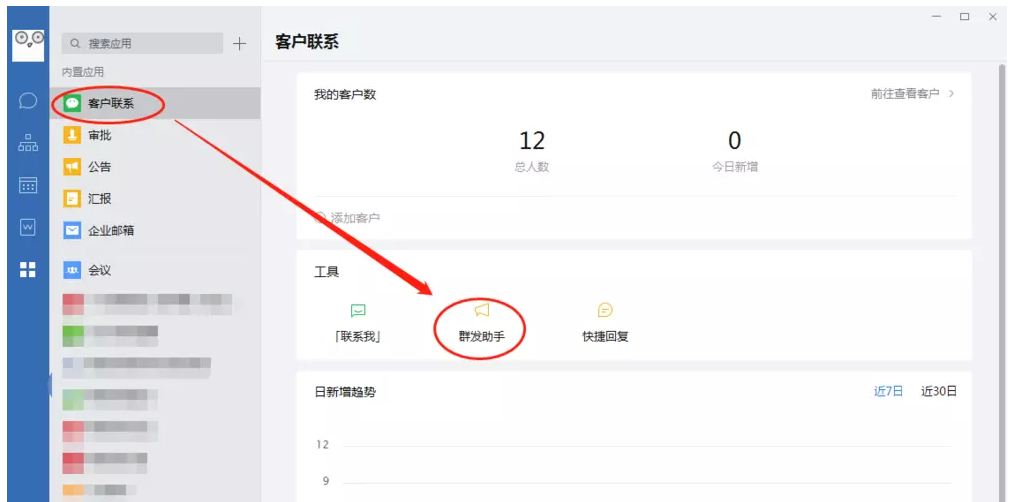Screen dimensions: 1010x502
Task: Switch trend chart to 近7日
Action: tap(888, 391)
